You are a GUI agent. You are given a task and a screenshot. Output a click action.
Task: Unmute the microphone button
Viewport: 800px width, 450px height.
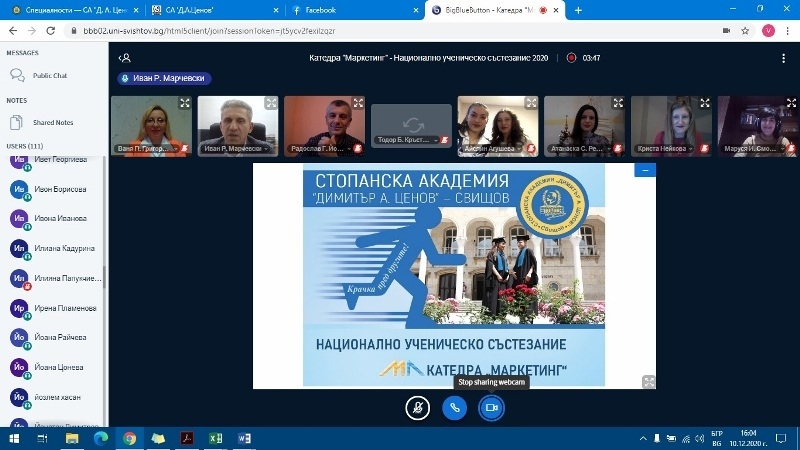417,408
